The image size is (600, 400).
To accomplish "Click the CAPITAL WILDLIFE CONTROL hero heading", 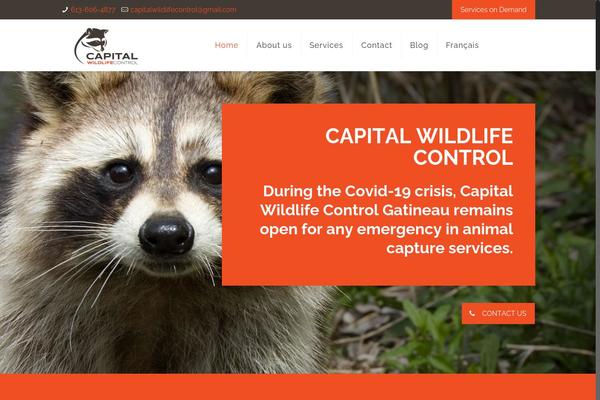I will [x=419, y=147].
